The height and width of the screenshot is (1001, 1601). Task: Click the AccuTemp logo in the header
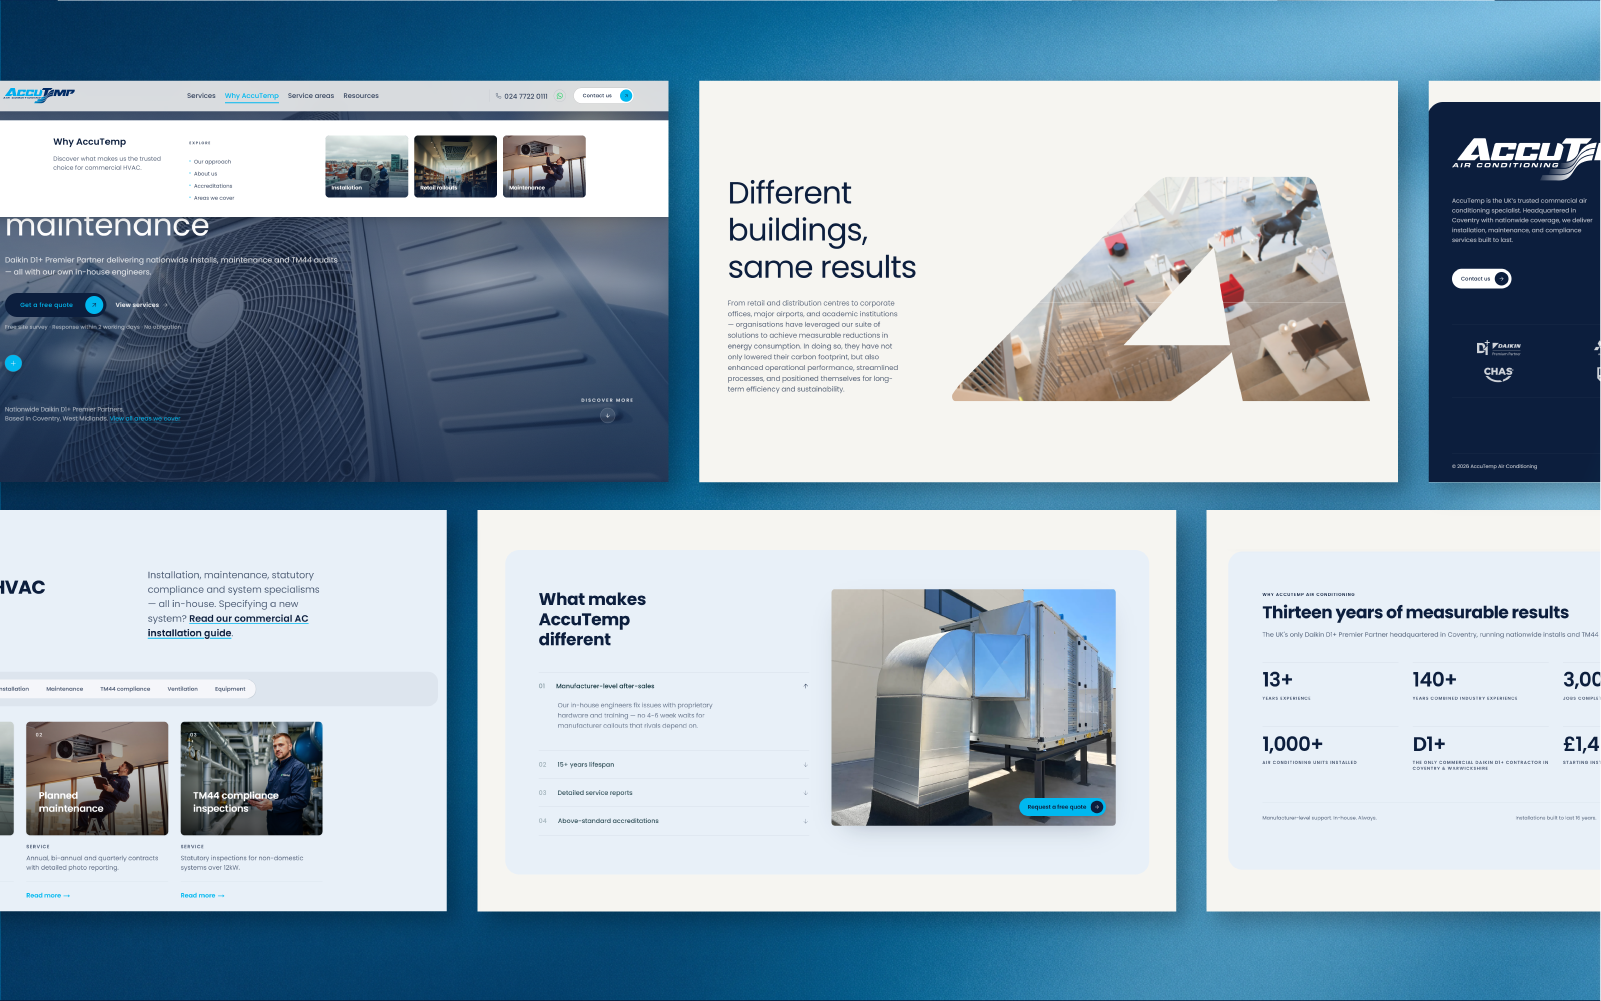(39, 94)
